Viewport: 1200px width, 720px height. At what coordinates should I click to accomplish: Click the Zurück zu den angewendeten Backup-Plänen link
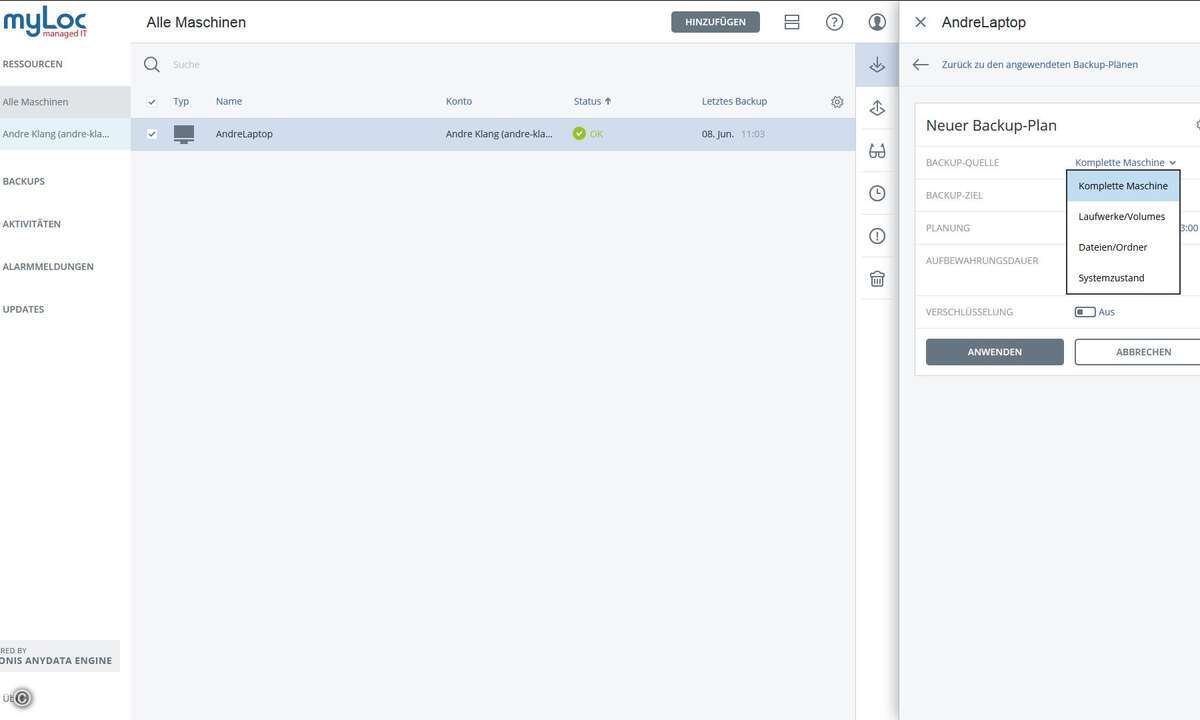pos(1039,65)
